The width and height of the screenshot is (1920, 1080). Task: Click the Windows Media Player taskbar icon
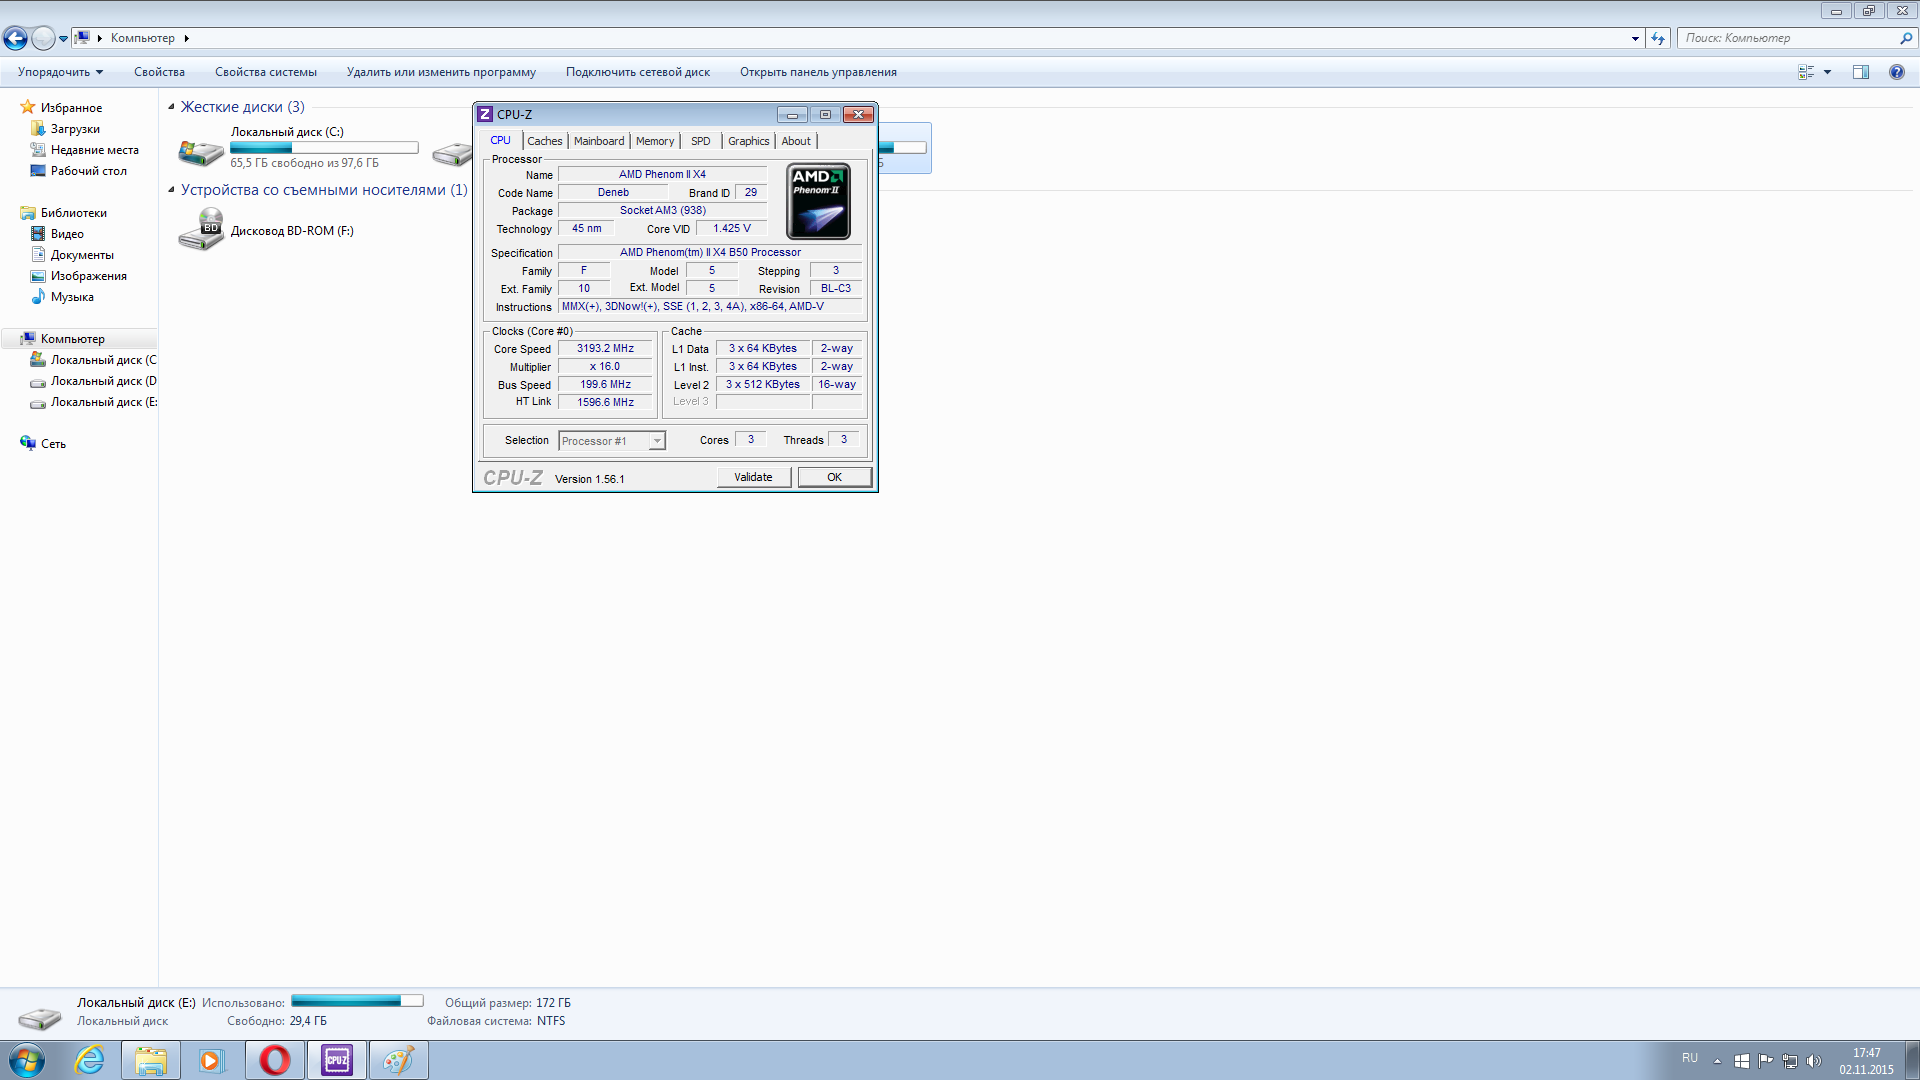pyautogui.click(x=212, y=1060)
